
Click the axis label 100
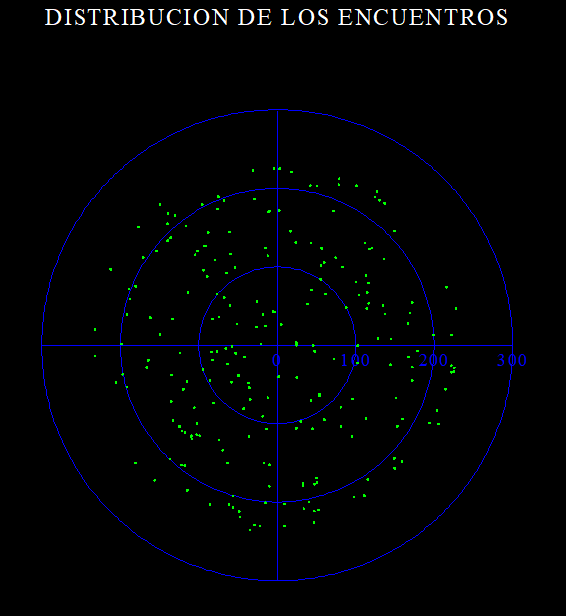click(355, 360)
